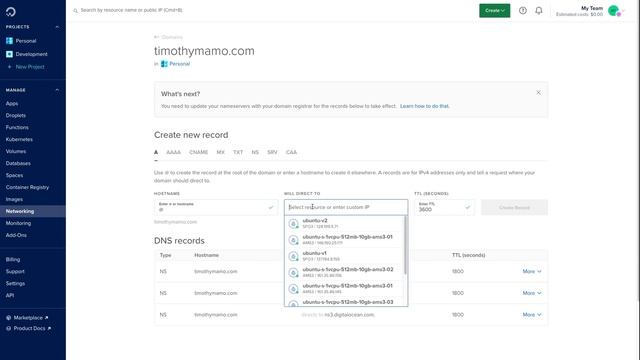Open Product Docs external link
Image resolution: width=640 pixels, height=360 pixels.
click(x=29, y=328)
